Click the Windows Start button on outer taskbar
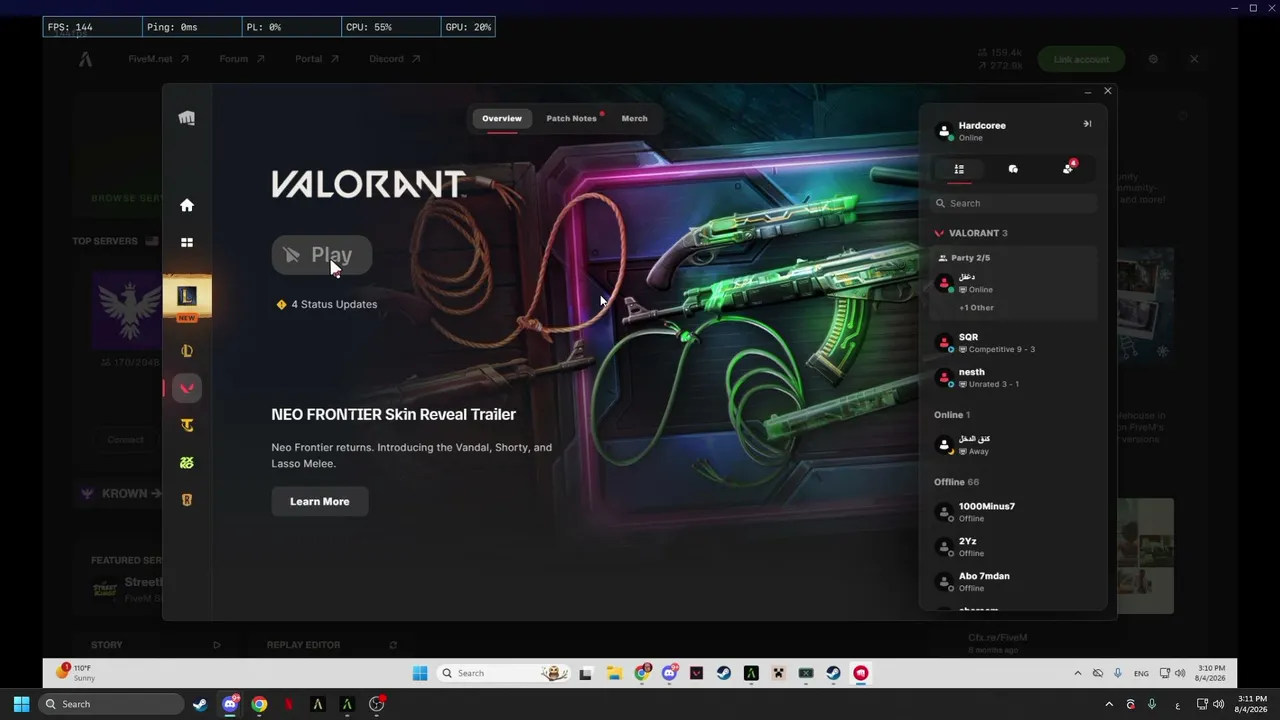 [21, 704]
